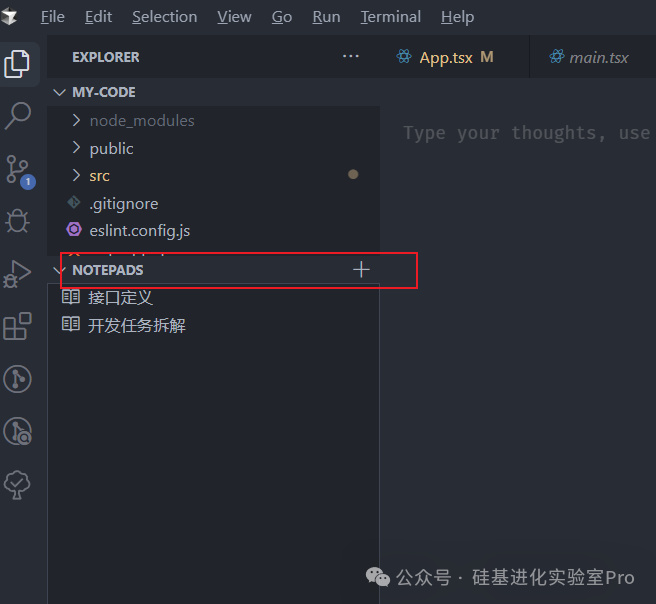The height and width of the screenshot is (604, 656).
Task: Open the tree-shaped icon in activity bar
Action: click(18, 484)
